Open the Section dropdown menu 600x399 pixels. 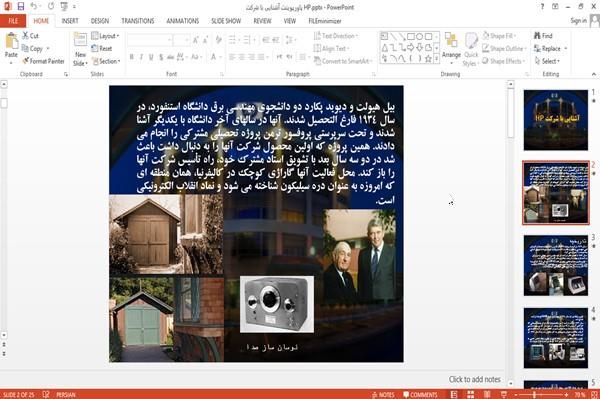(106, 61)
